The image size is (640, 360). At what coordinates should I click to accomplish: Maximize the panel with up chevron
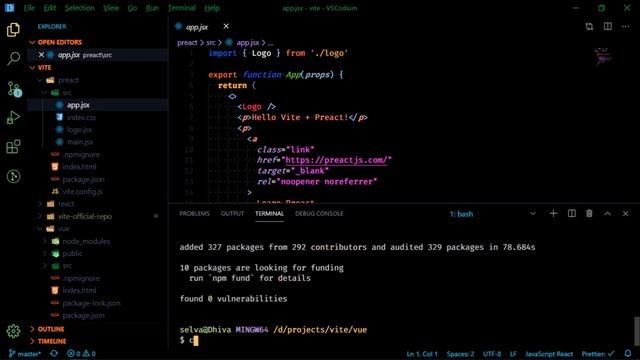pos(607,213)
